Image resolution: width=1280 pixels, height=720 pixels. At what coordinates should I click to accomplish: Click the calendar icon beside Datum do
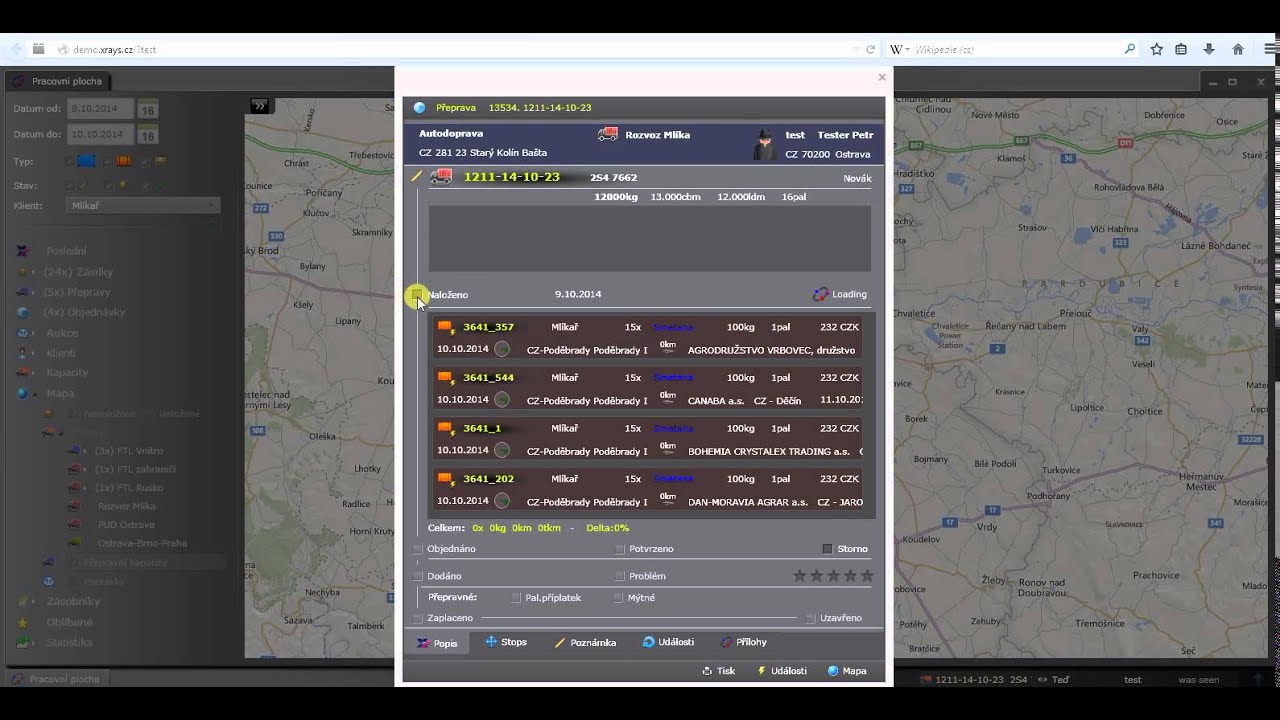[x=147, y=135]
